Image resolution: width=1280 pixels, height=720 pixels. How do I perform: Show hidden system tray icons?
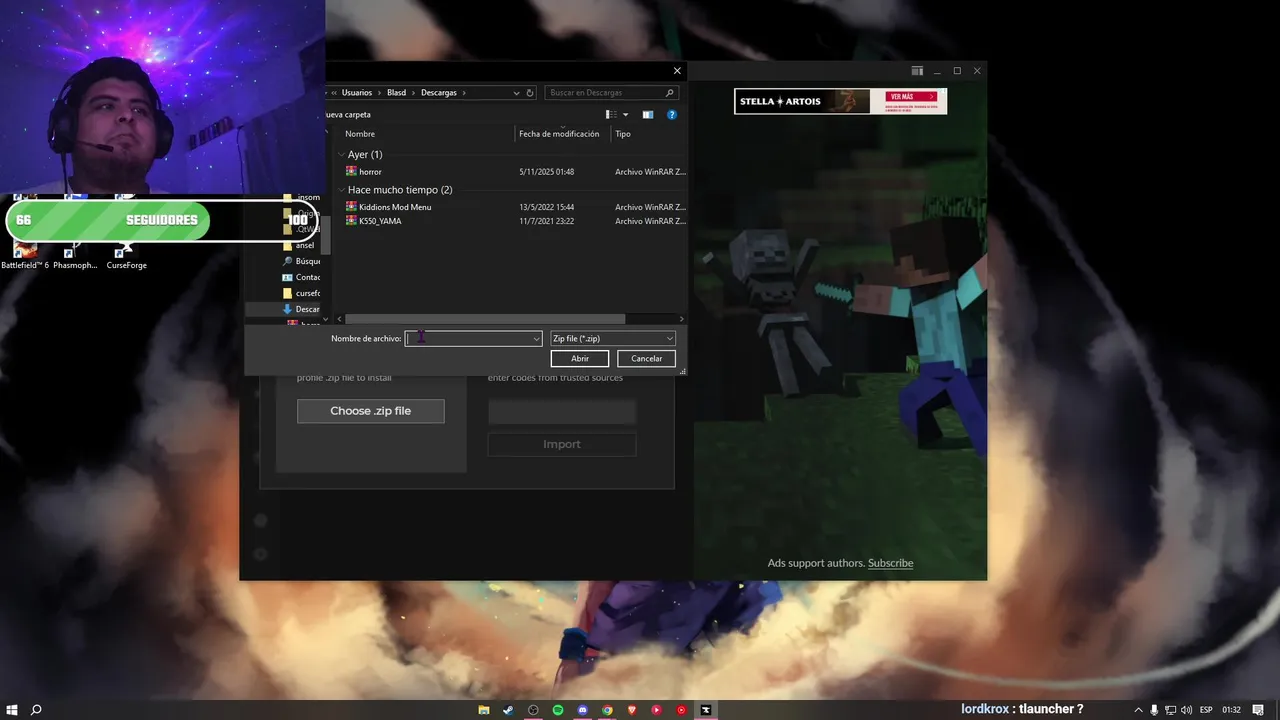(1138, 710)
